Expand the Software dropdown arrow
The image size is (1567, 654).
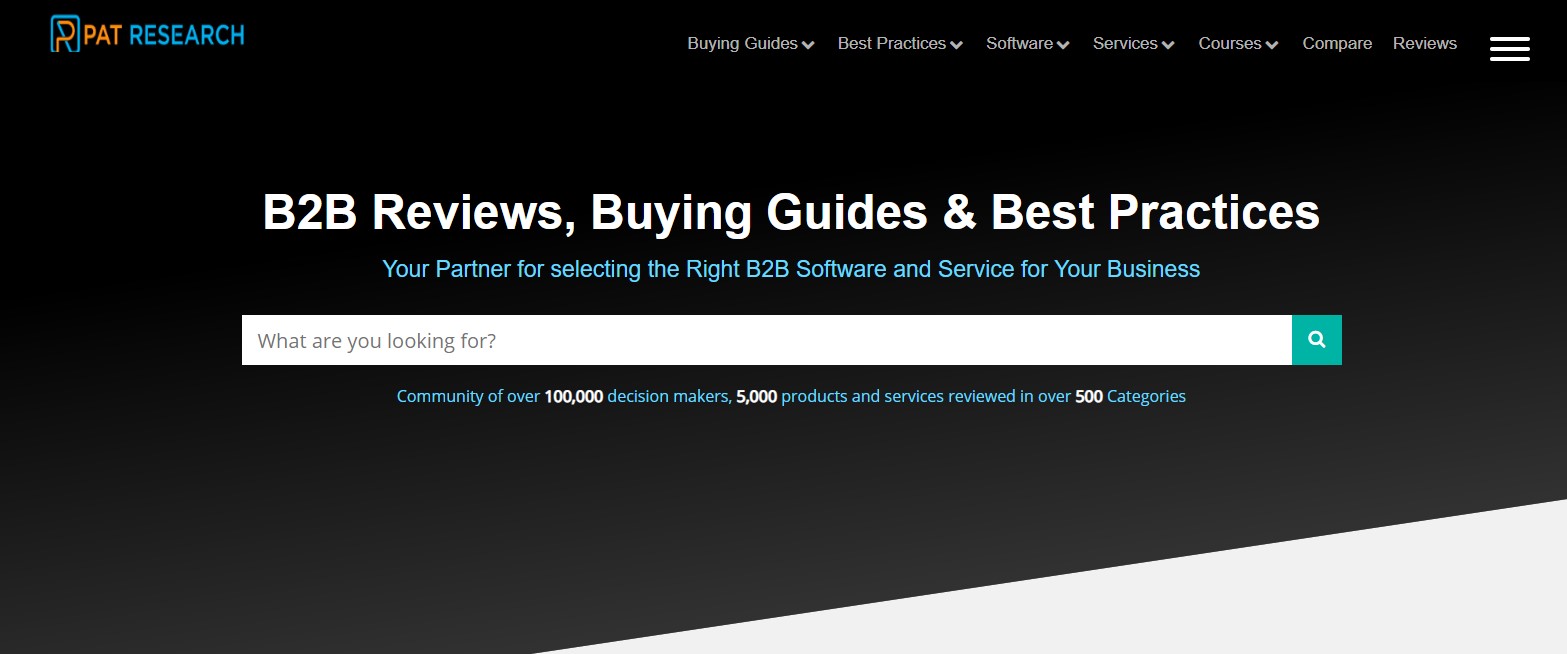pos(1063,45)
